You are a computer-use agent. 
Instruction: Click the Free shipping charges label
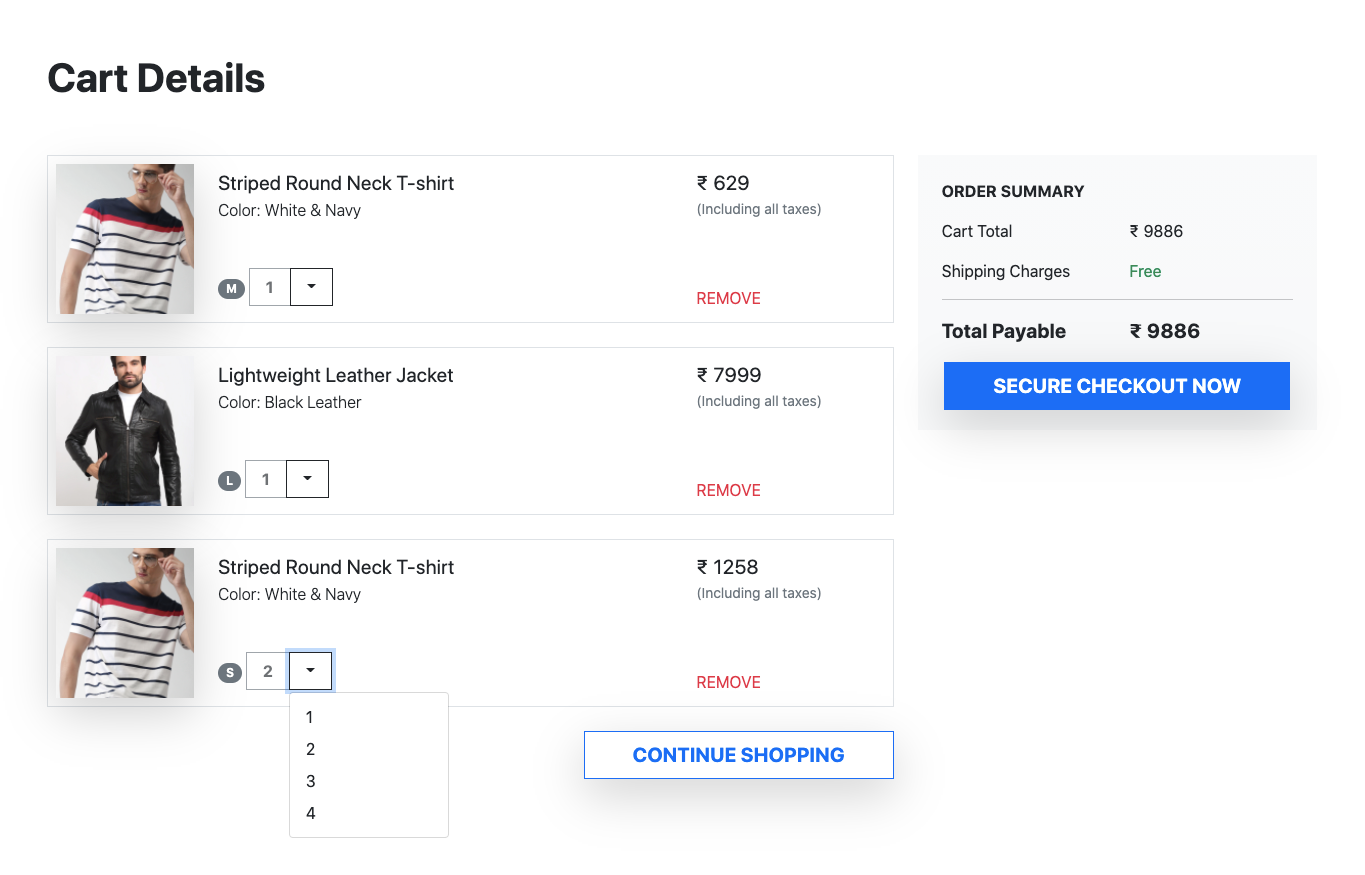(x=1144, y=271)
